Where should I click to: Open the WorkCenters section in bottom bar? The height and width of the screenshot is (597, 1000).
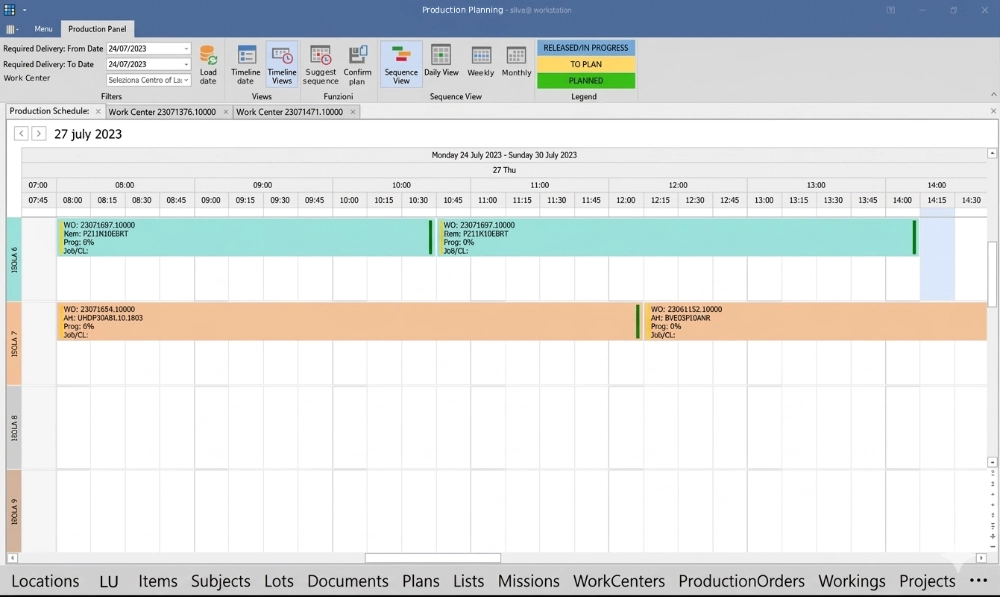tap(617, 581)
